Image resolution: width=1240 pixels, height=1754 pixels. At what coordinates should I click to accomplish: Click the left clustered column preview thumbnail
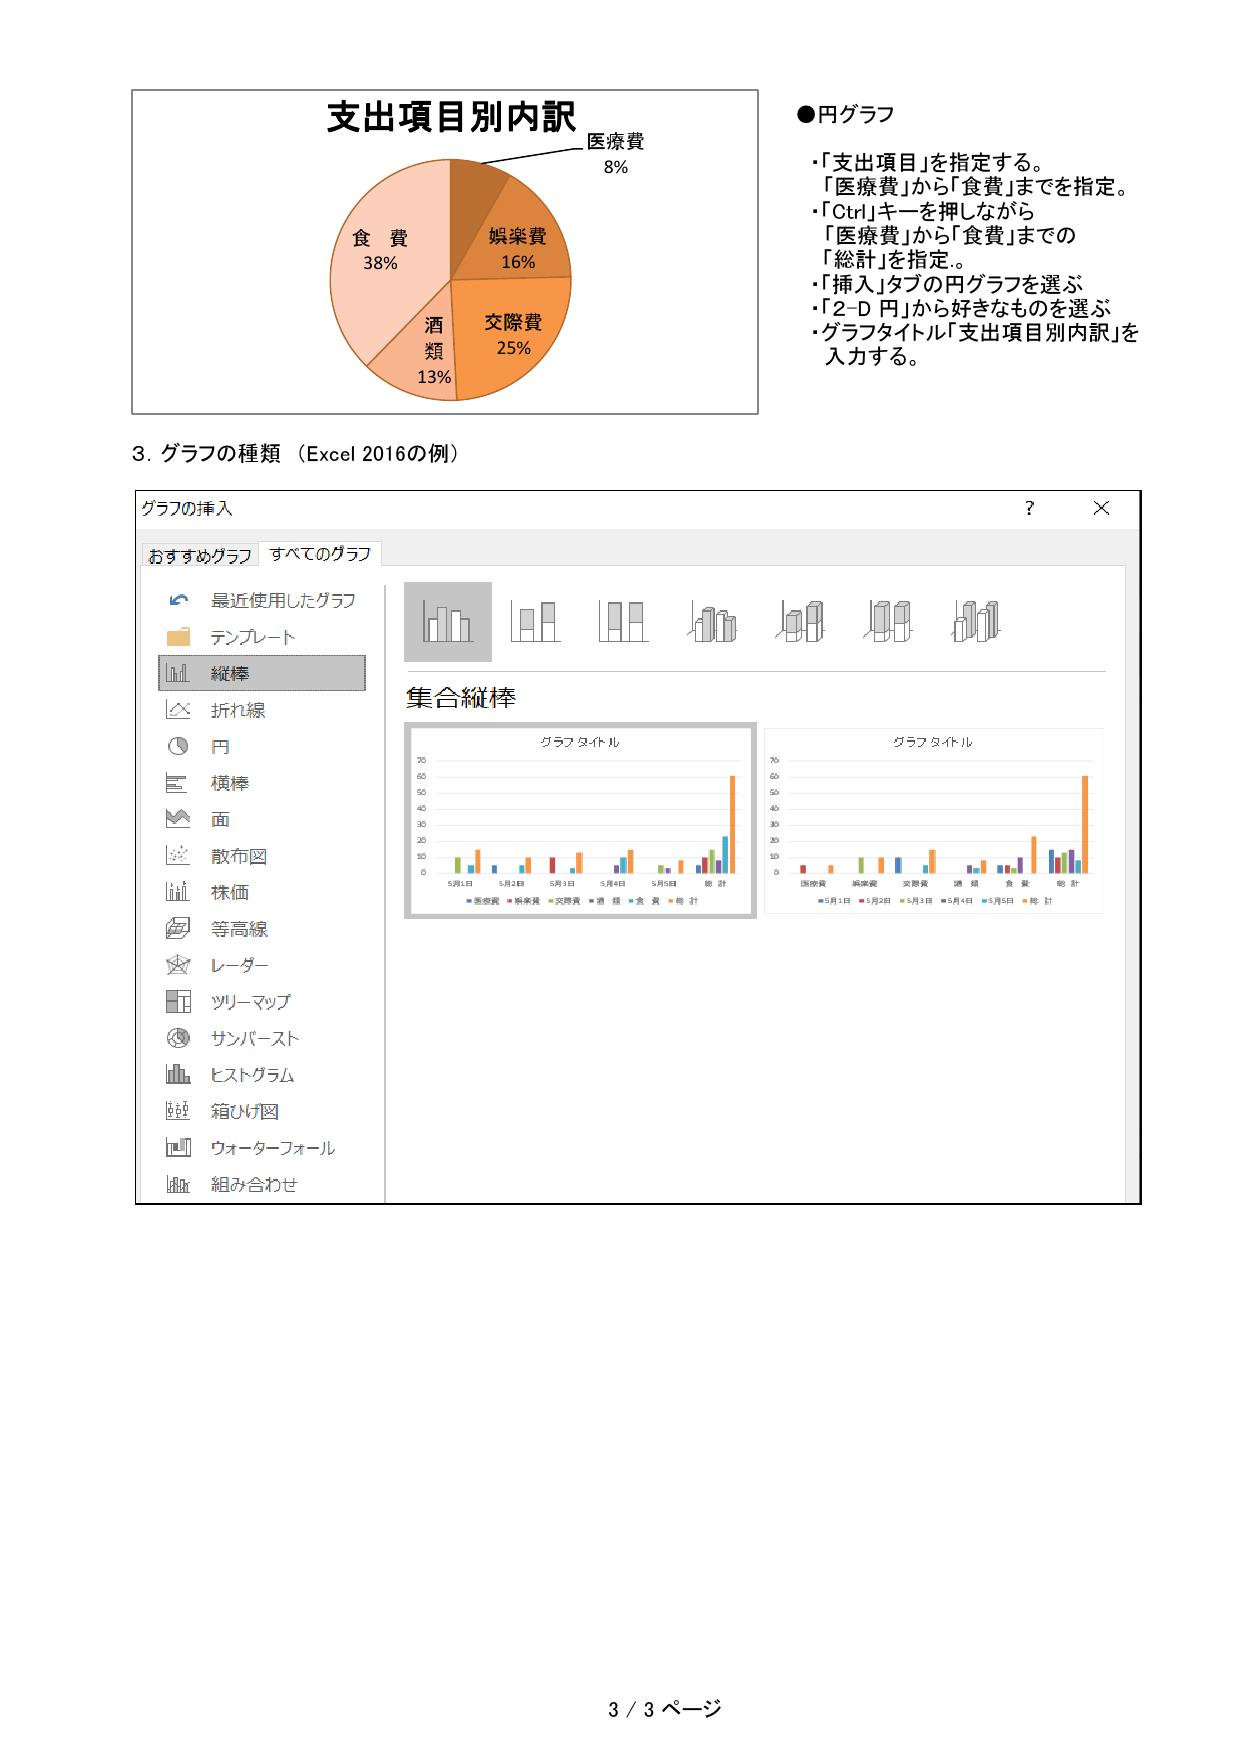coord(580,820)
